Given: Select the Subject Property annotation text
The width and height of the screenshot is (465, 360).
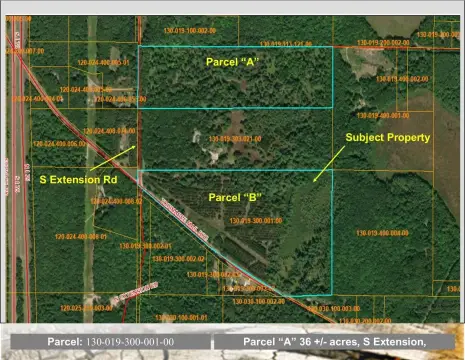Looking at the screenshot, I should pyautogui.click(x=388, y=138).
